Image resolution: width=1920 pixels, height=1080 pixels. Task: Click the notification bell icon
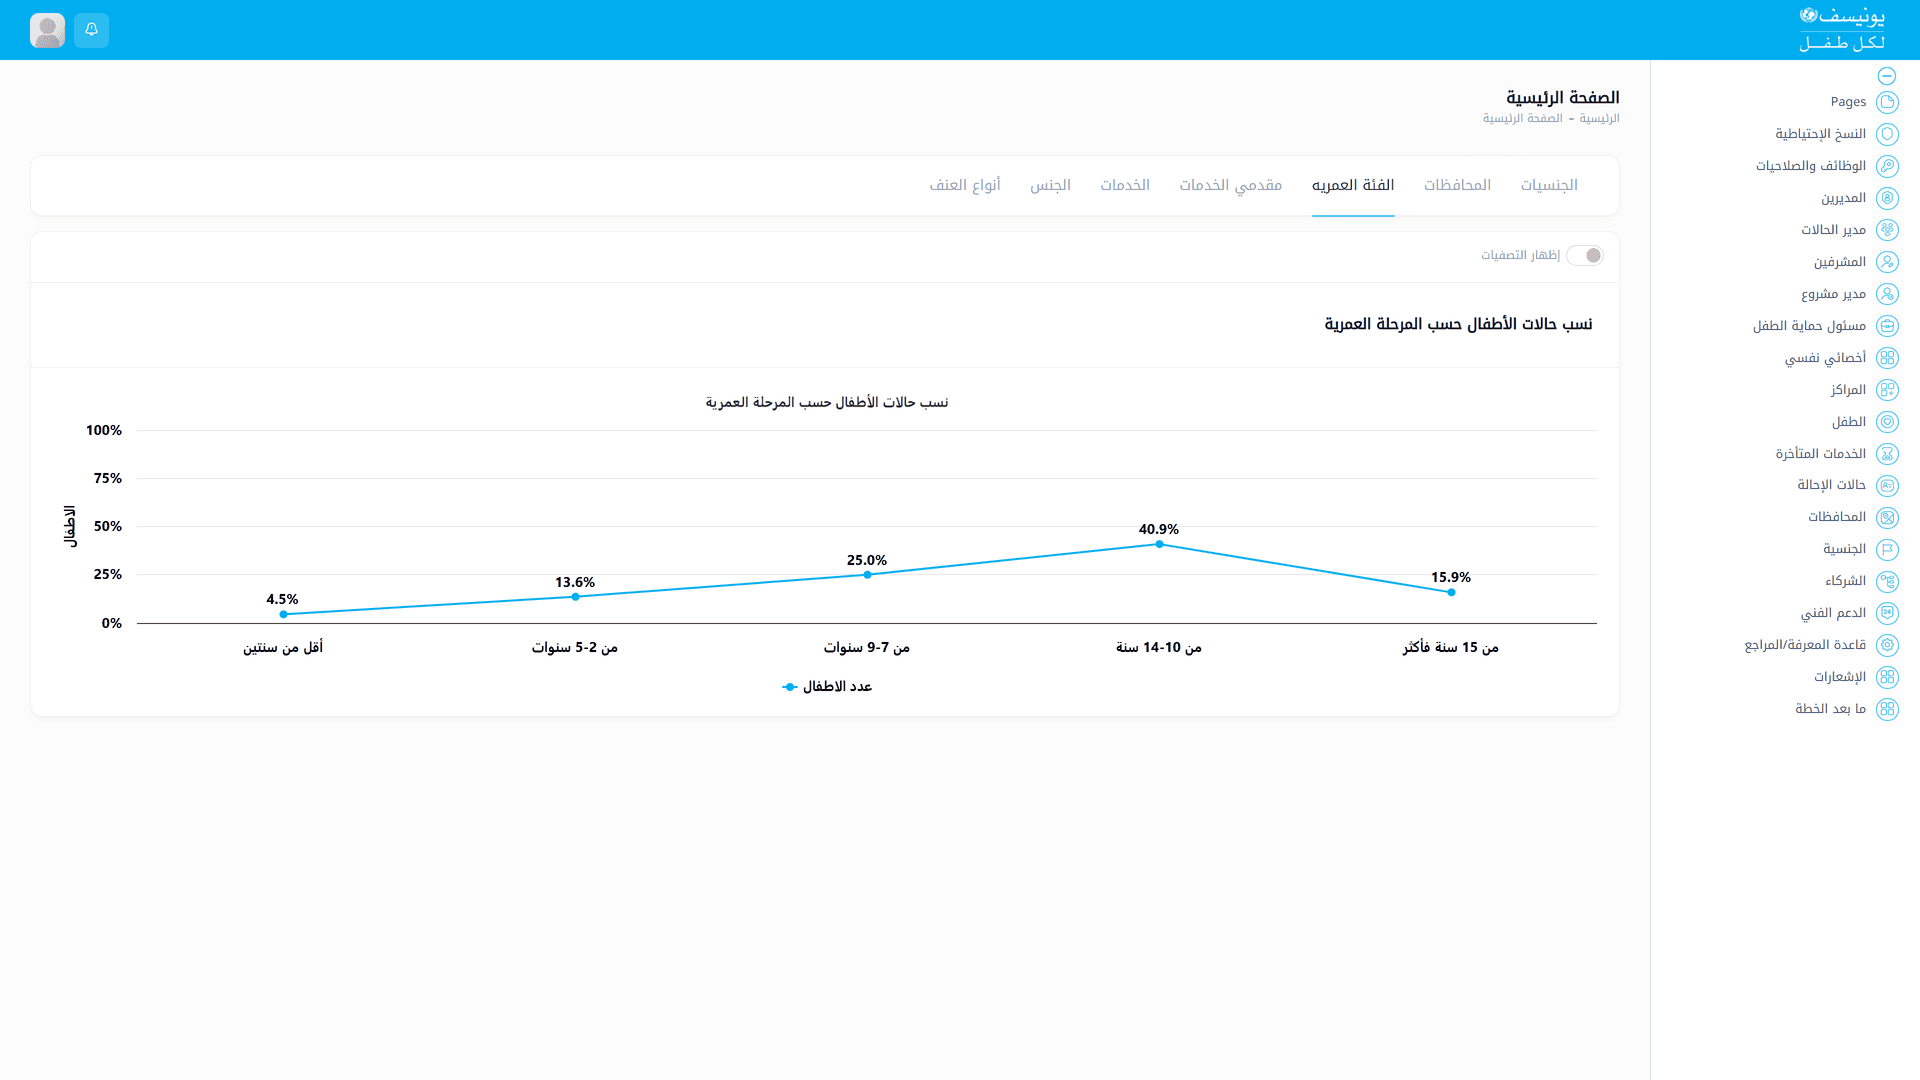pyautogui.click(x=91, y=30)
